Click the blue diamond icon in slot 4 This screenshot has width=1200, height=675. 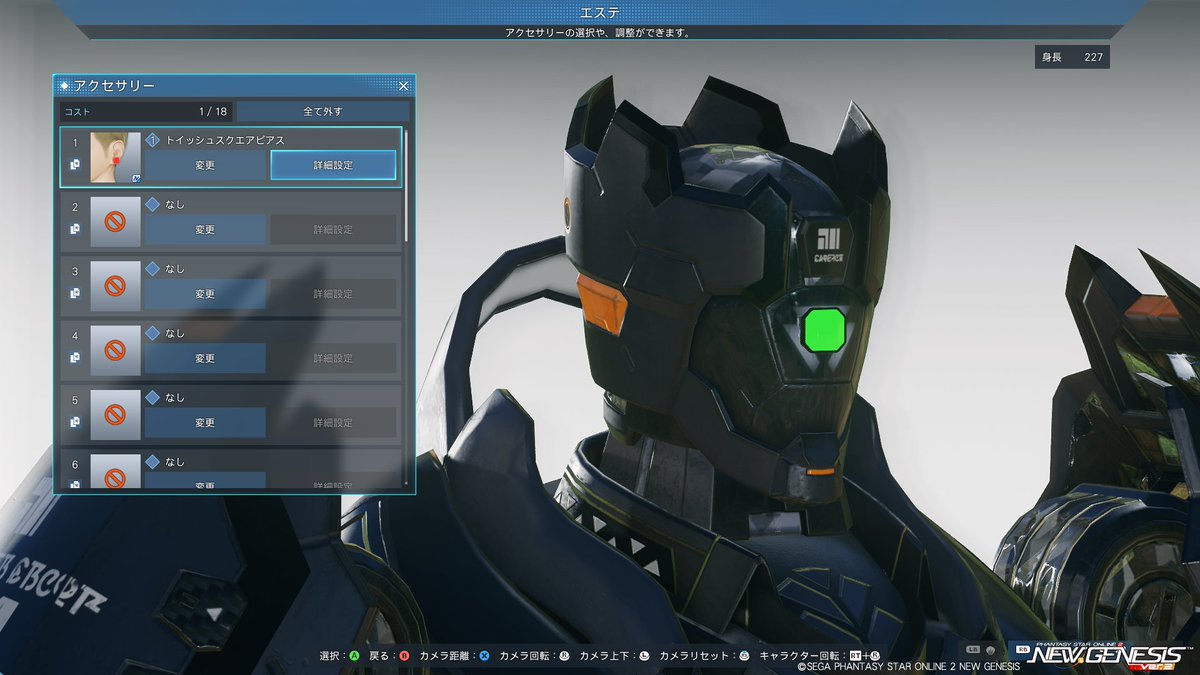(x=153, y=333)
